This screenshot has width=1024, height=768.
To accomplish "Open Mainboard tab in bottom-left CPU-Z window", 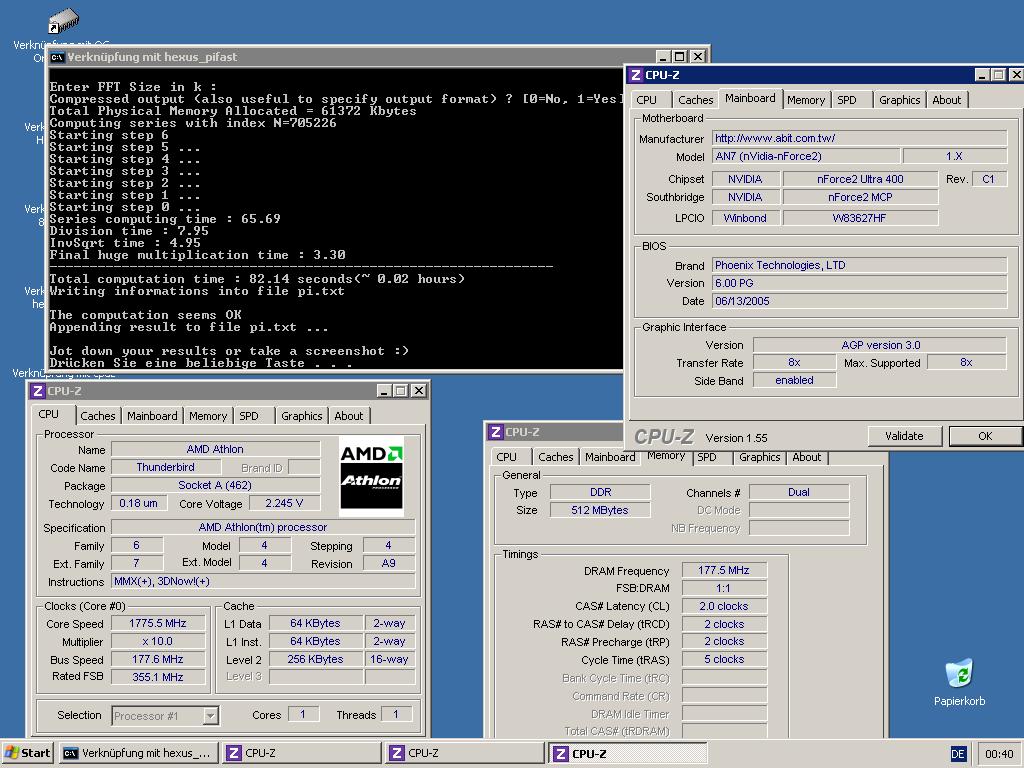I will [152, 416].
